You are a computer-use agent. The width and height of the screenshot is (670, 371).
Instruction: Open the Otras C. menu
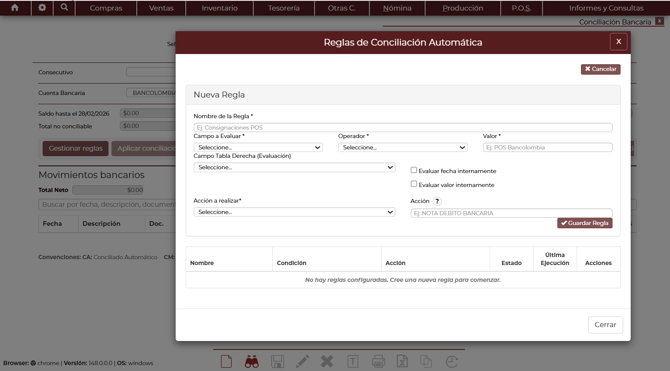pyautogui.click(x=342, y=8)
